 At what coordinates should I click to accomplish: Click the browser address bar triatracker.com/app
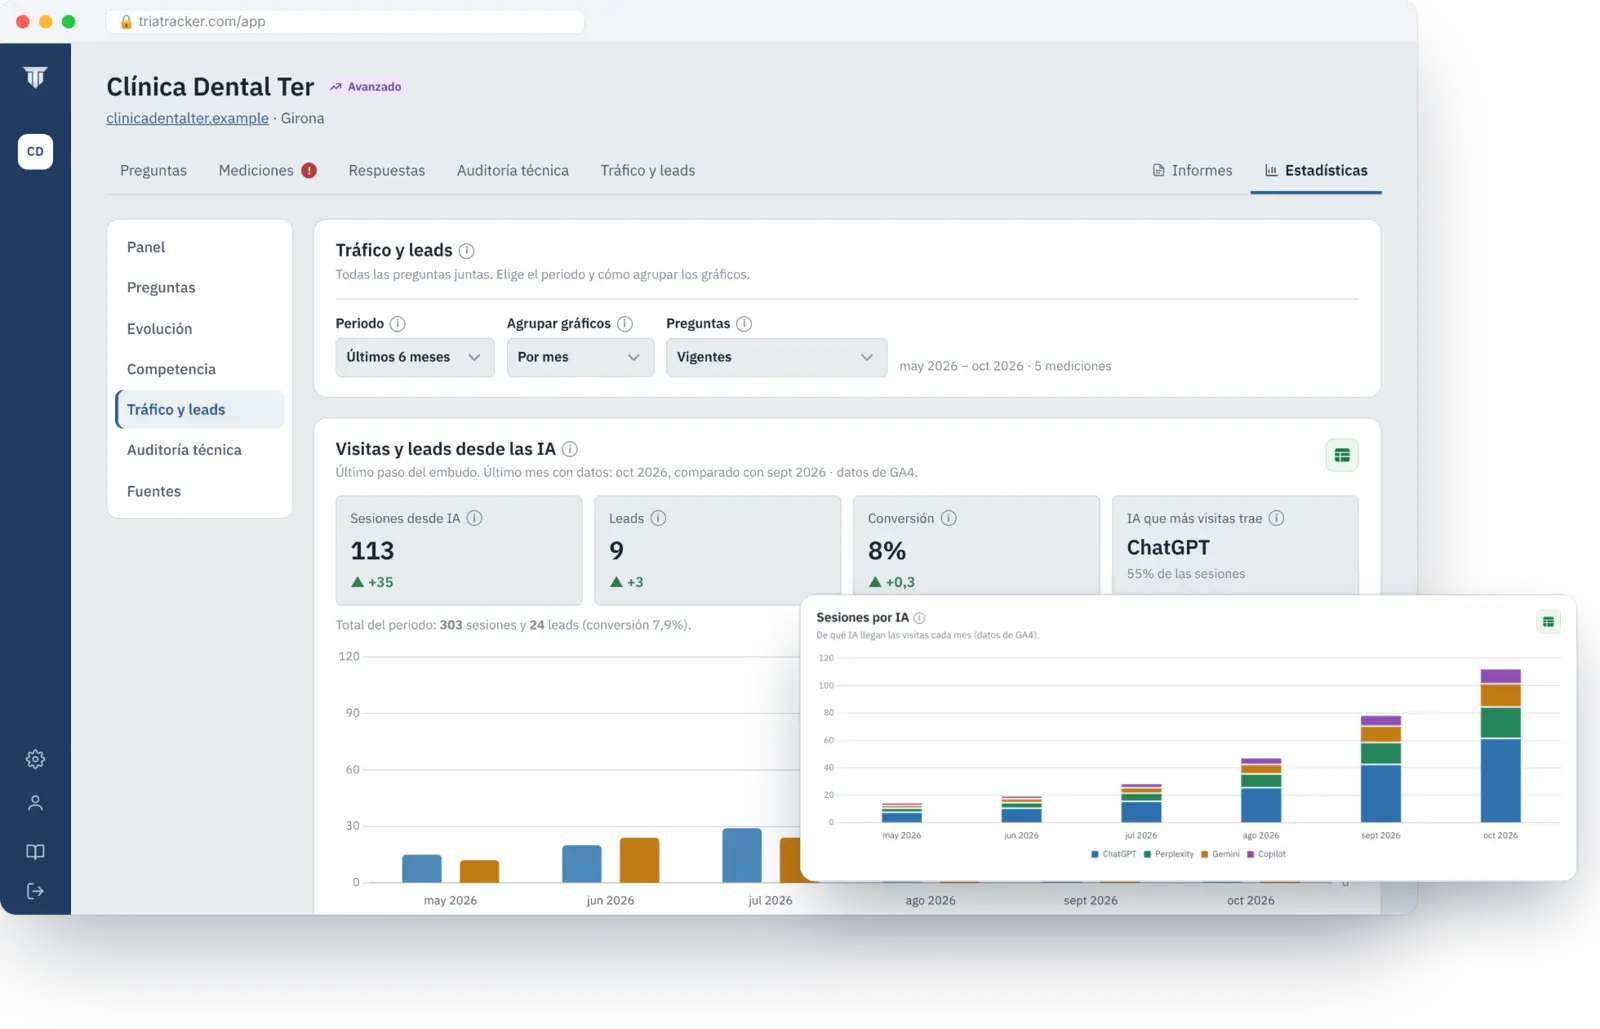click(345, 21)
